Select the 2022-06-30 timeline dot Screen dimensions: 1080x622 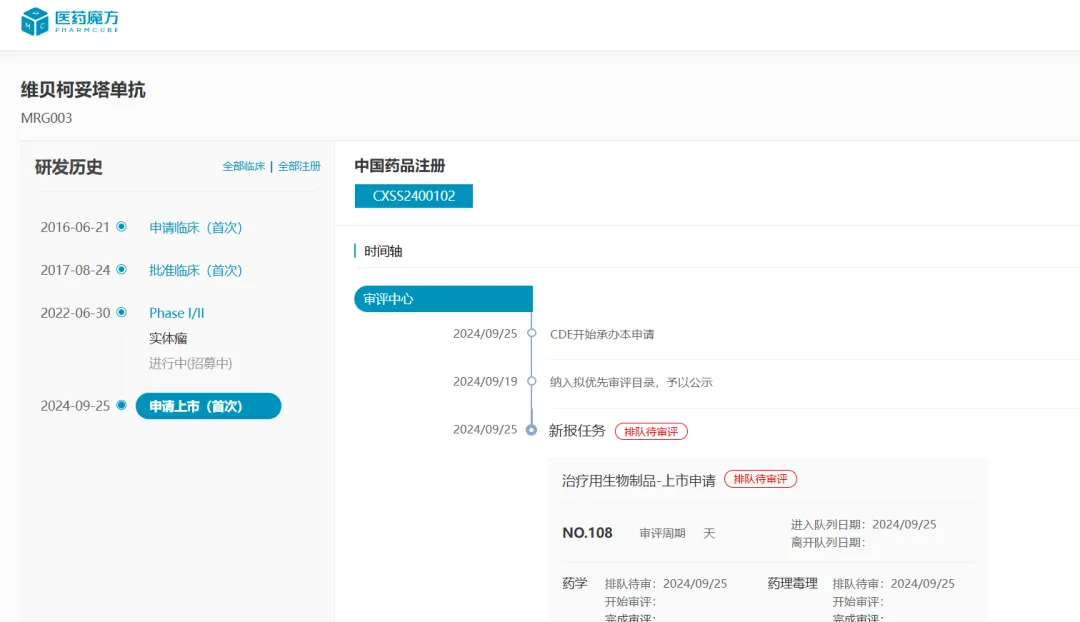tap(121, 313)
